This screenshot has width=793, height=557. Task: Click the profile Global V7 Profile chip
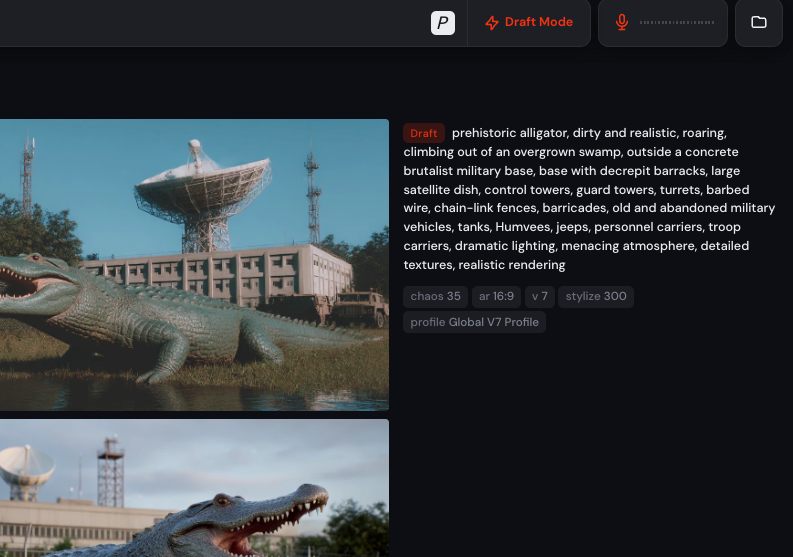coord(474,322)
